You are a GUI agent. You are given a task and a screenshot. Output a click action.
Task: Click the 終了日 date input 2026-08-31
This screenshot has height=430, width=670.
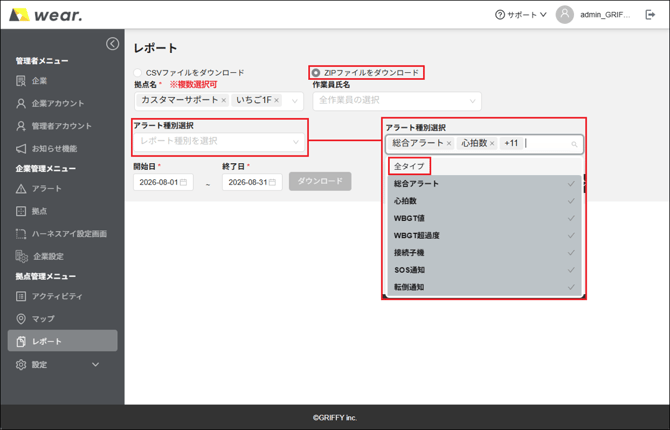tap(252, 182)
